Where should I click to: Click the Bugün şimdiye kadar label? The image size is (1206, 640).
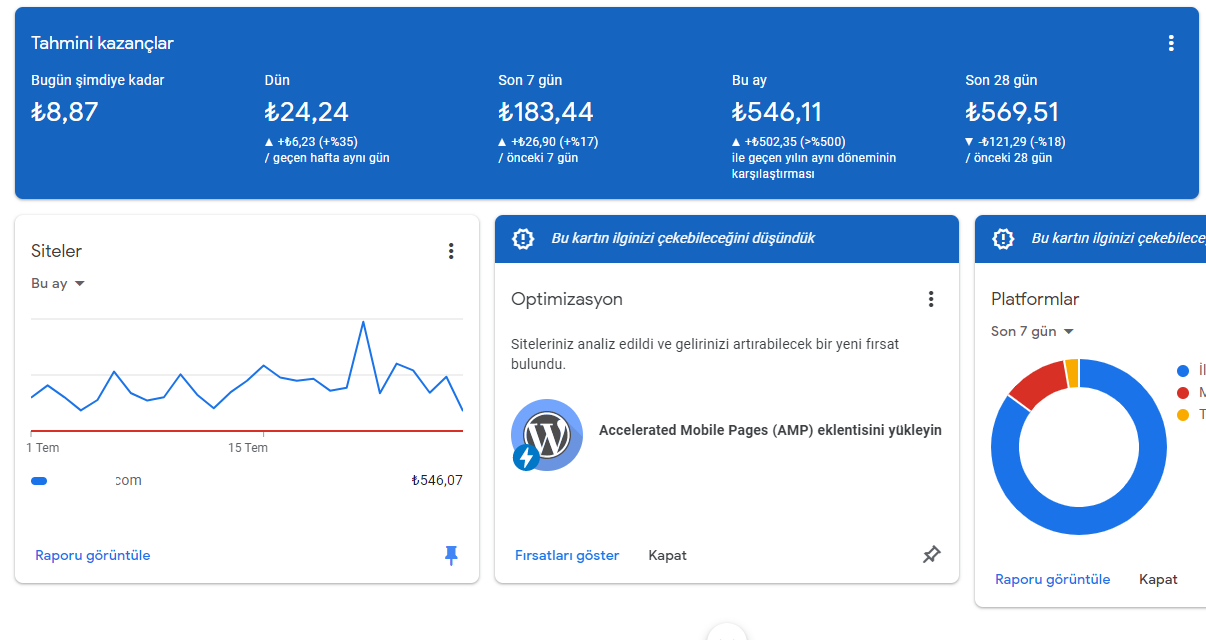click(98, 80)
